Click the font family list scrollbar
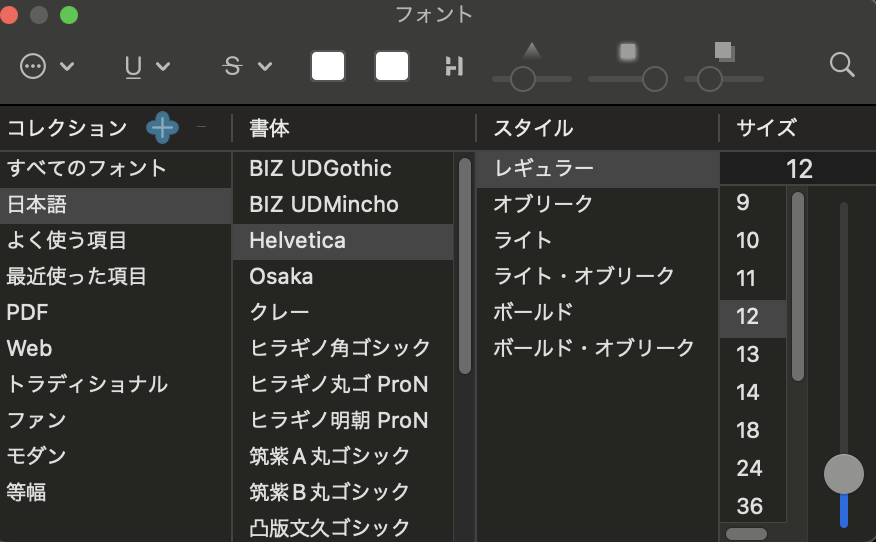Screen dimensions: 876x542 (465, 266)
